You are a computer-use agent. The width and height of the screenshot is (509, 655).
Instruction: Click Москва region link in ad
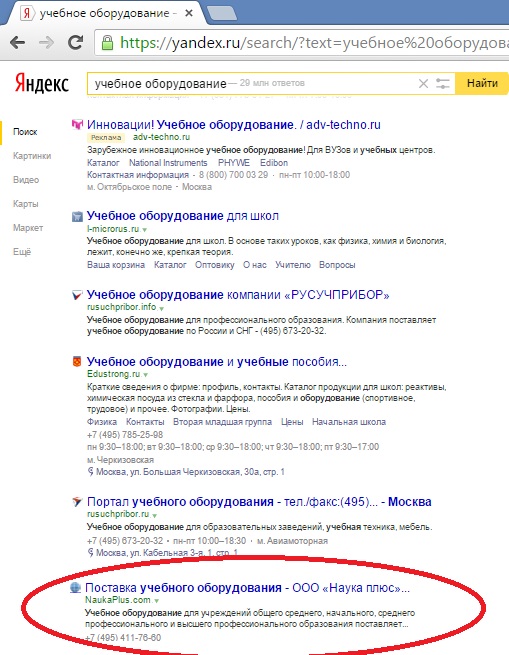197,187
